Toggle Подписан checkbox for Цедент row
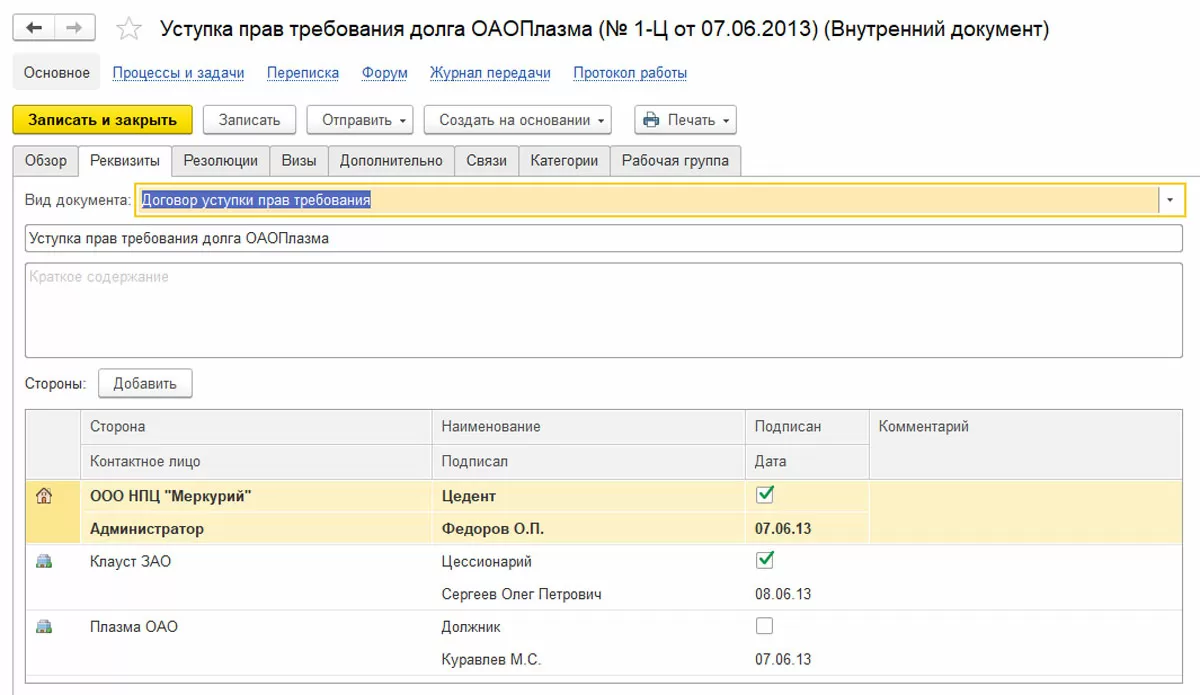This screenshot has height=695, width=1200. pyautogui.click(x=765, y=494)
